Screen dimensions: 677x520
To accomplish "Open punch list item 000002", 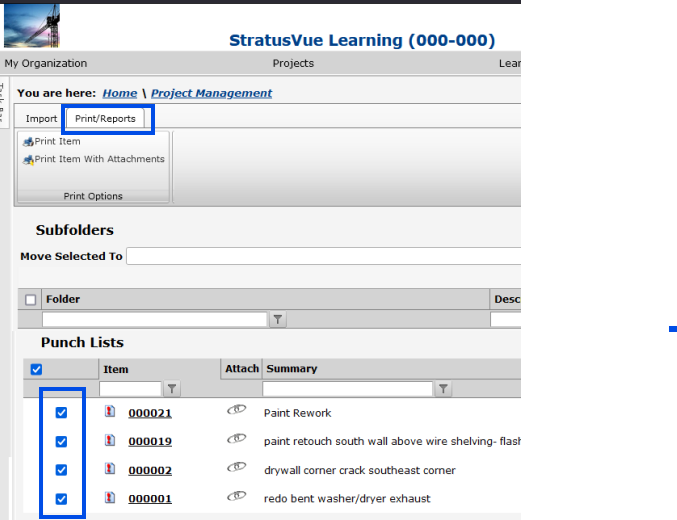I will (150, 470).
